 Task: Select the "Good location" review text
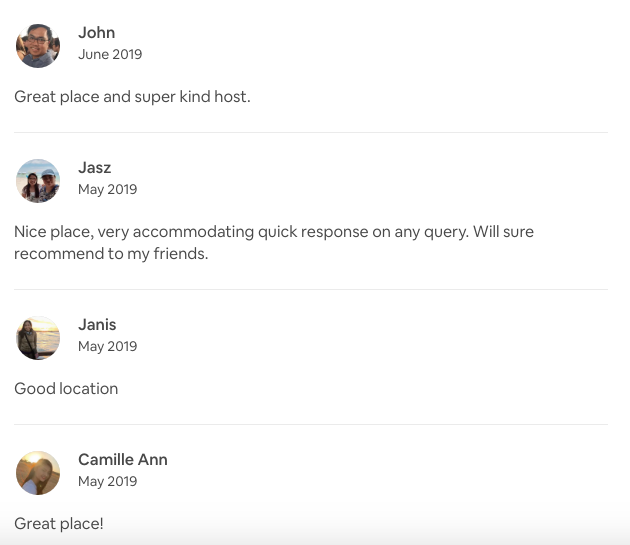point(66,389)
